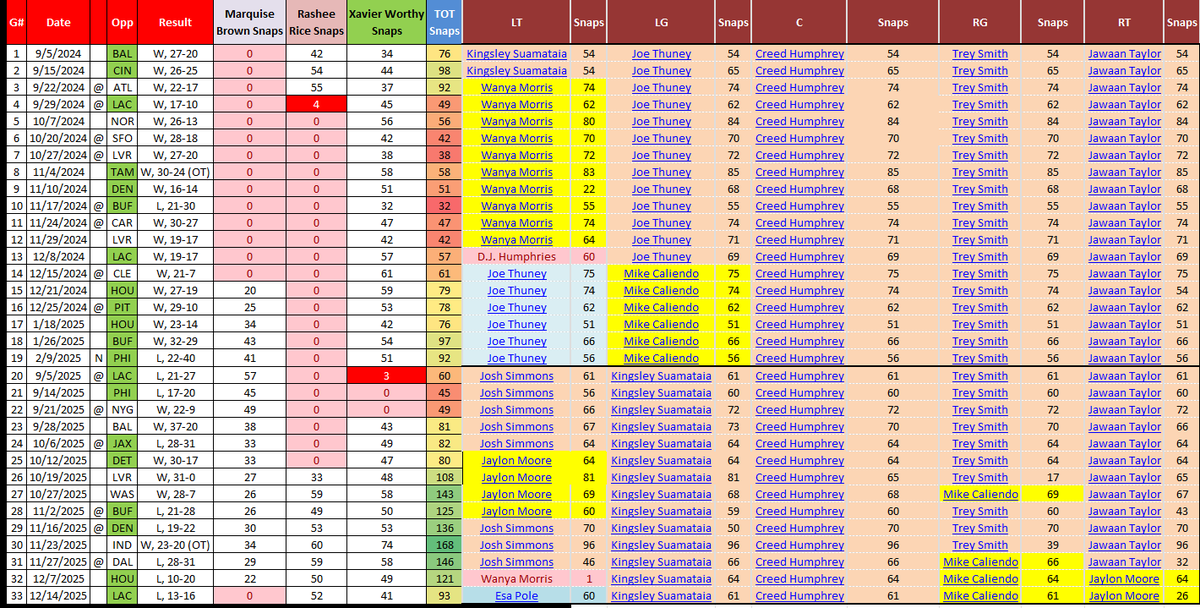The image size is (1200, 608).
Task: Select the result L, 22-40
Action: click(176, 358)
